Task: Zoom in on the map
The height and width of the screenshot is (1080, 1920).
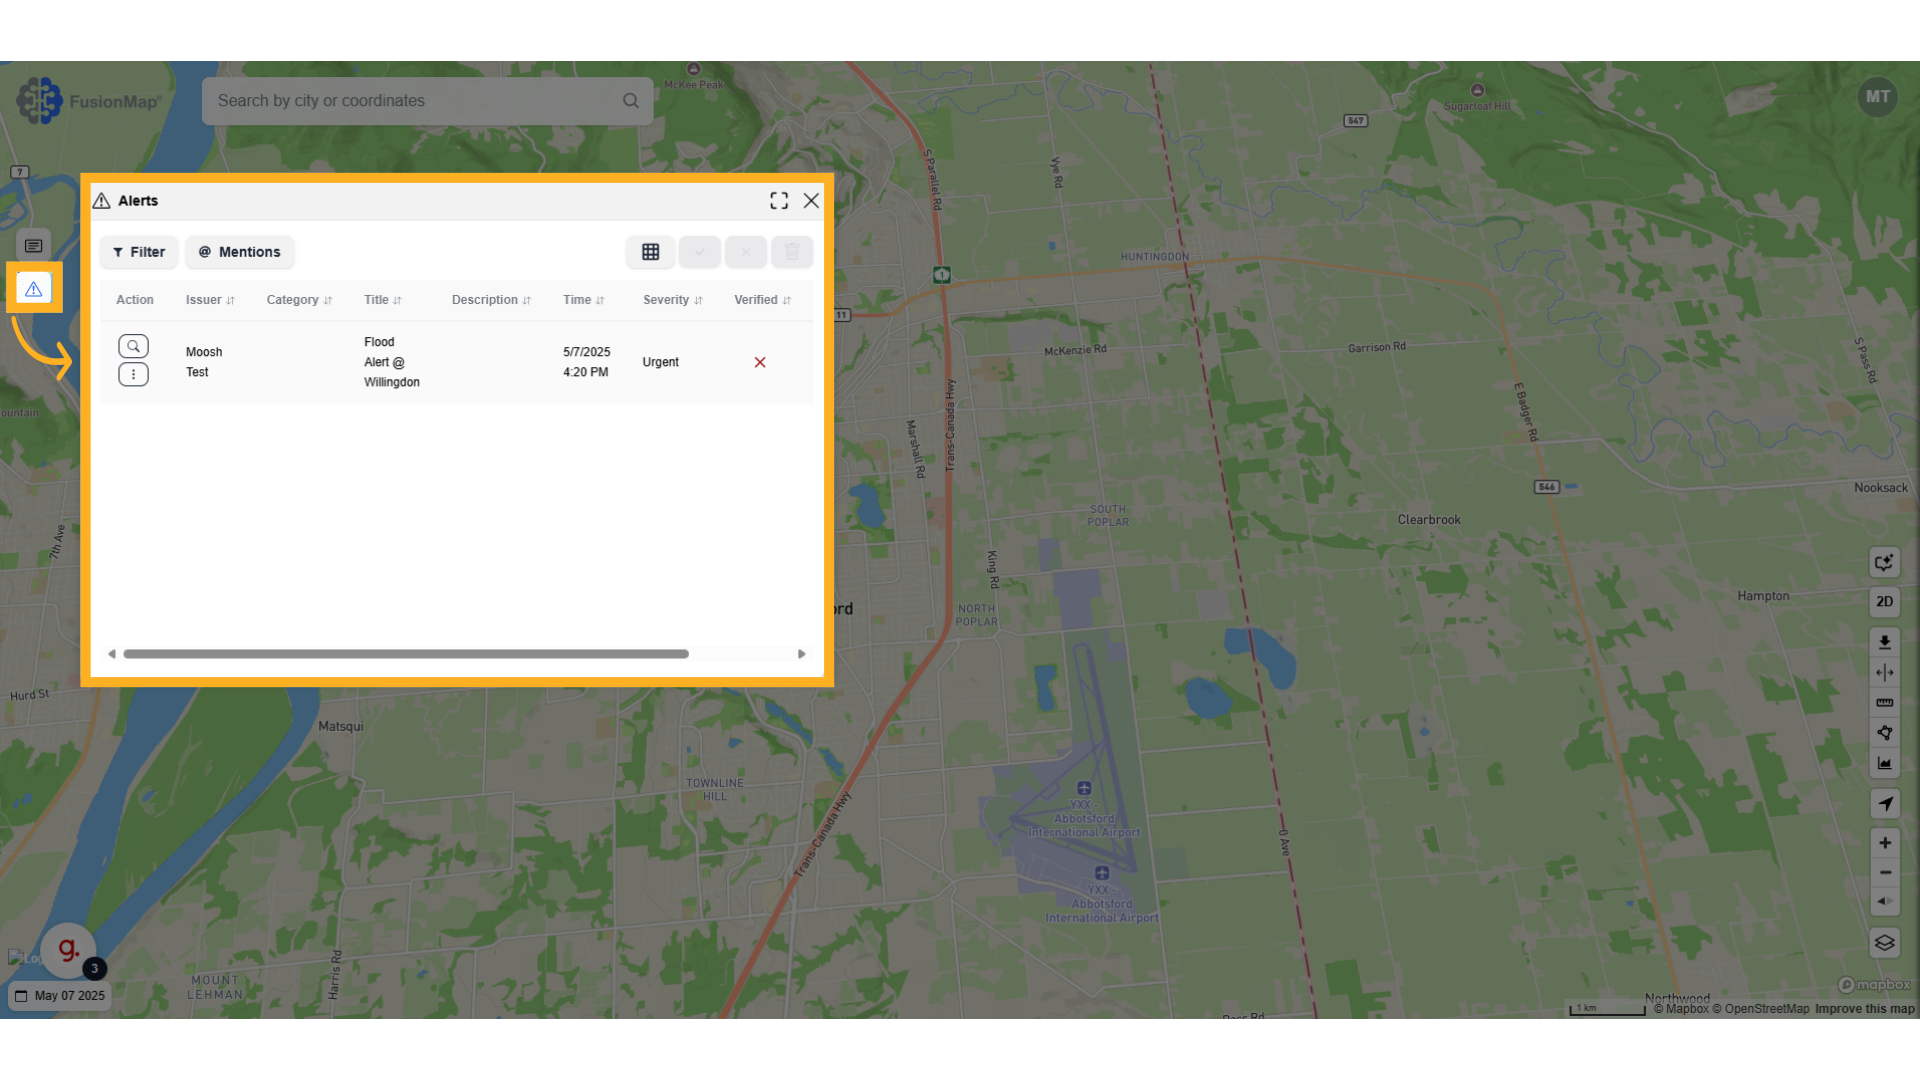Action: point(1884,843)
